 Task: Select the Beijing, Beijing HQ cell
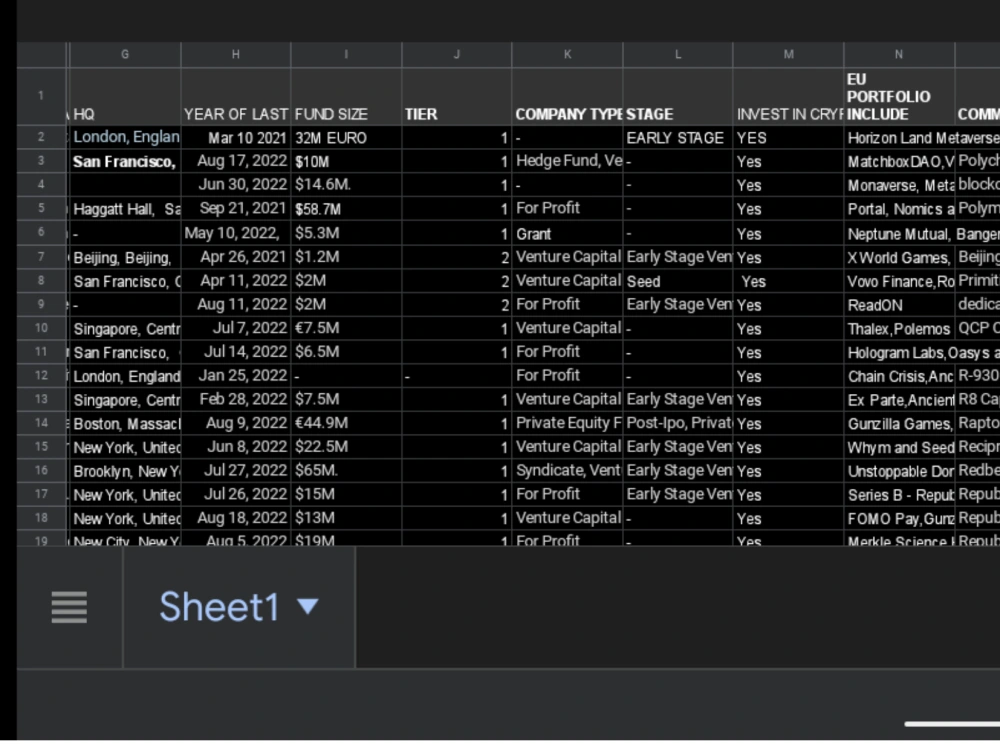pyautogui.click(x=125, y=257)
